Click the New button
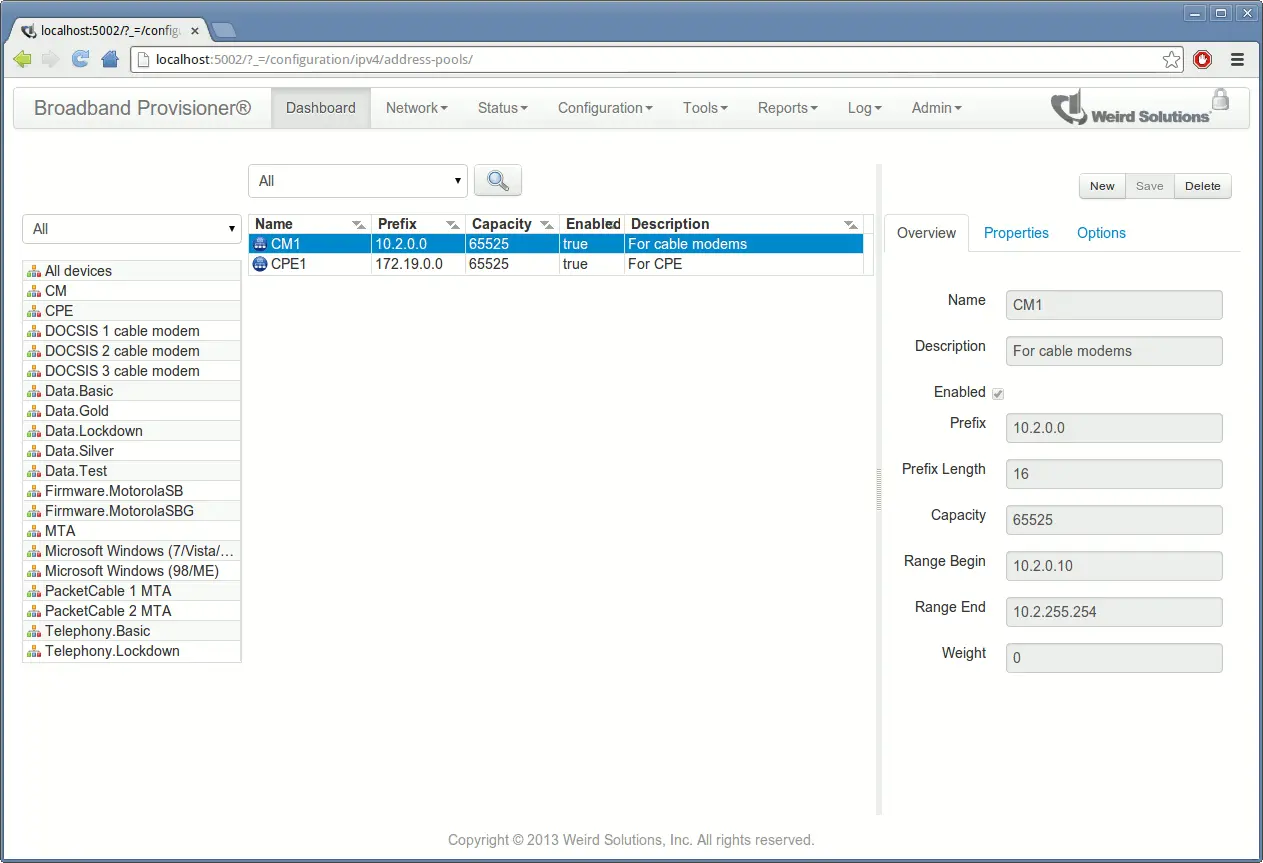 tap(1101, 186)
